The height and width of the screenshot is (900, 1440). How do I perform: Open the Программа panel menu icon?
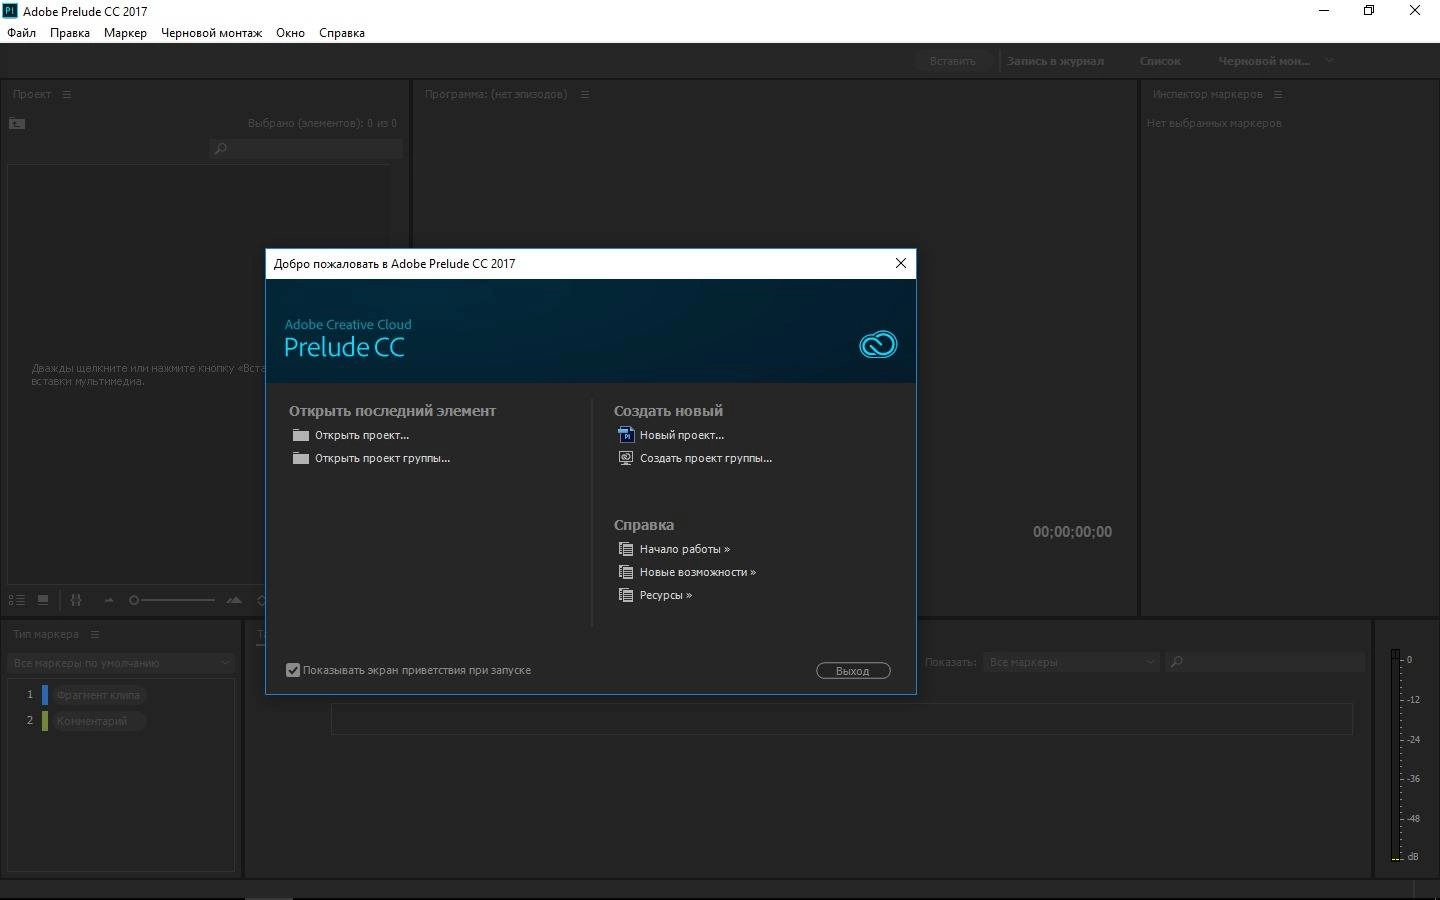(585, 94)
